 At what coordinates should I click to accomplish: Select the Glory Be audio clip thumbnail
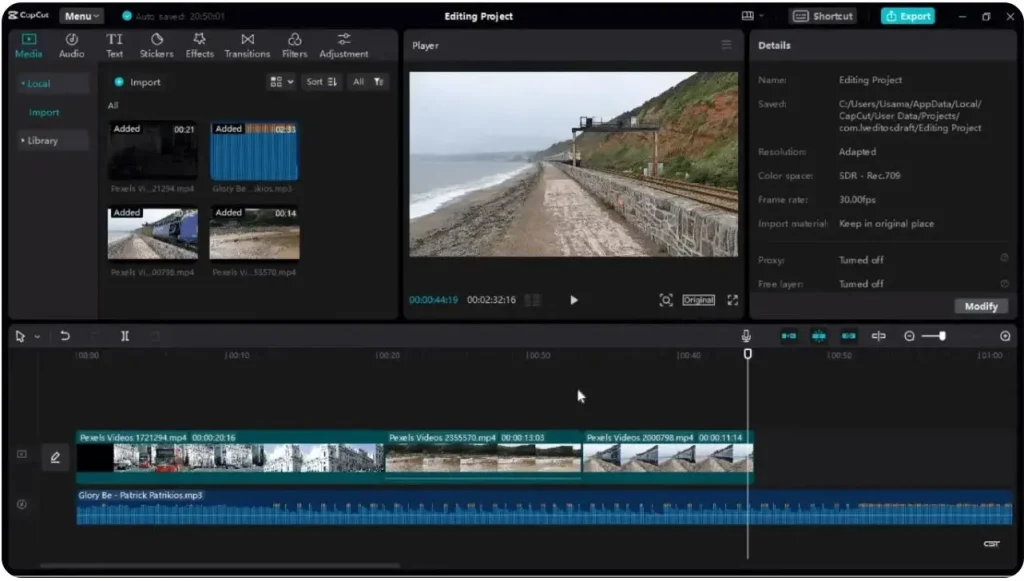click(254, 151)
